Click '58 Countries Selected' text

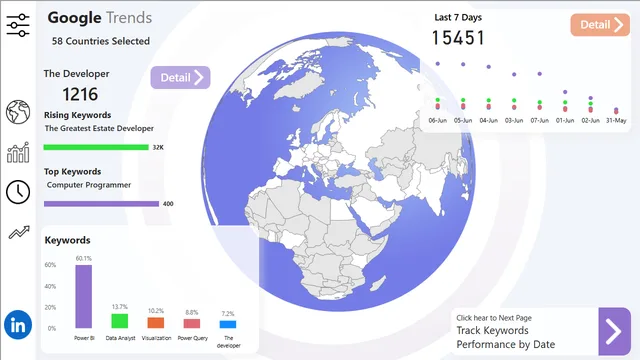click(x=101, y=41)
